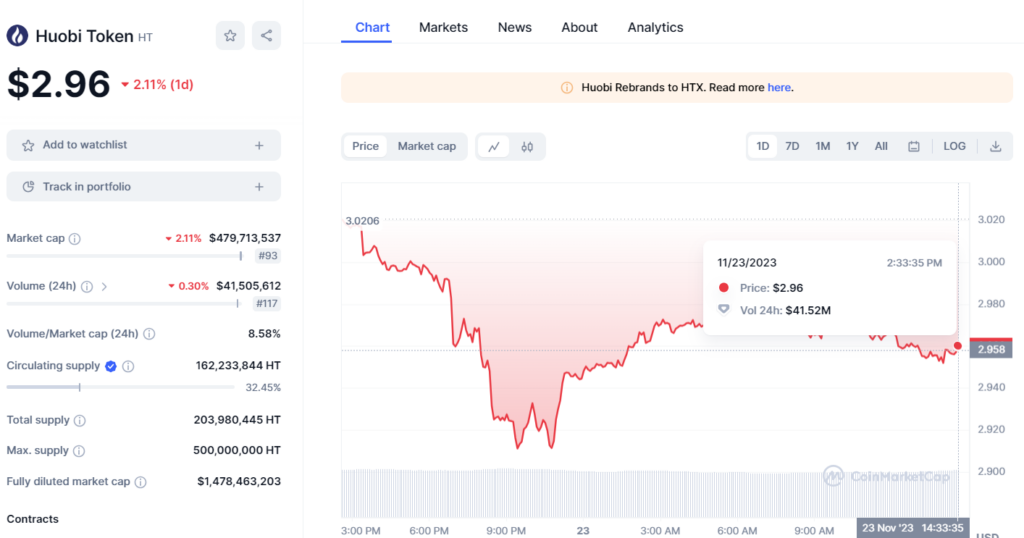The height and width of the screenshot is (538, 1024).
Task: Open the Markets tab
Action: pos(443,27)
